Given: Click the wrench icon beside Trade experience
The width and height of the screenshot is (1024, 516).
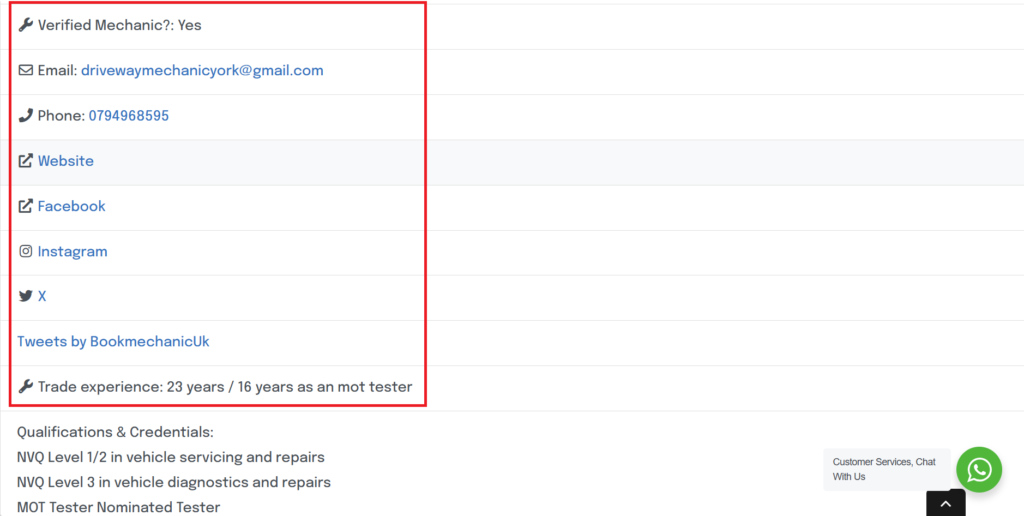Looking at the screenshot, I should click(x=26, y=387).
